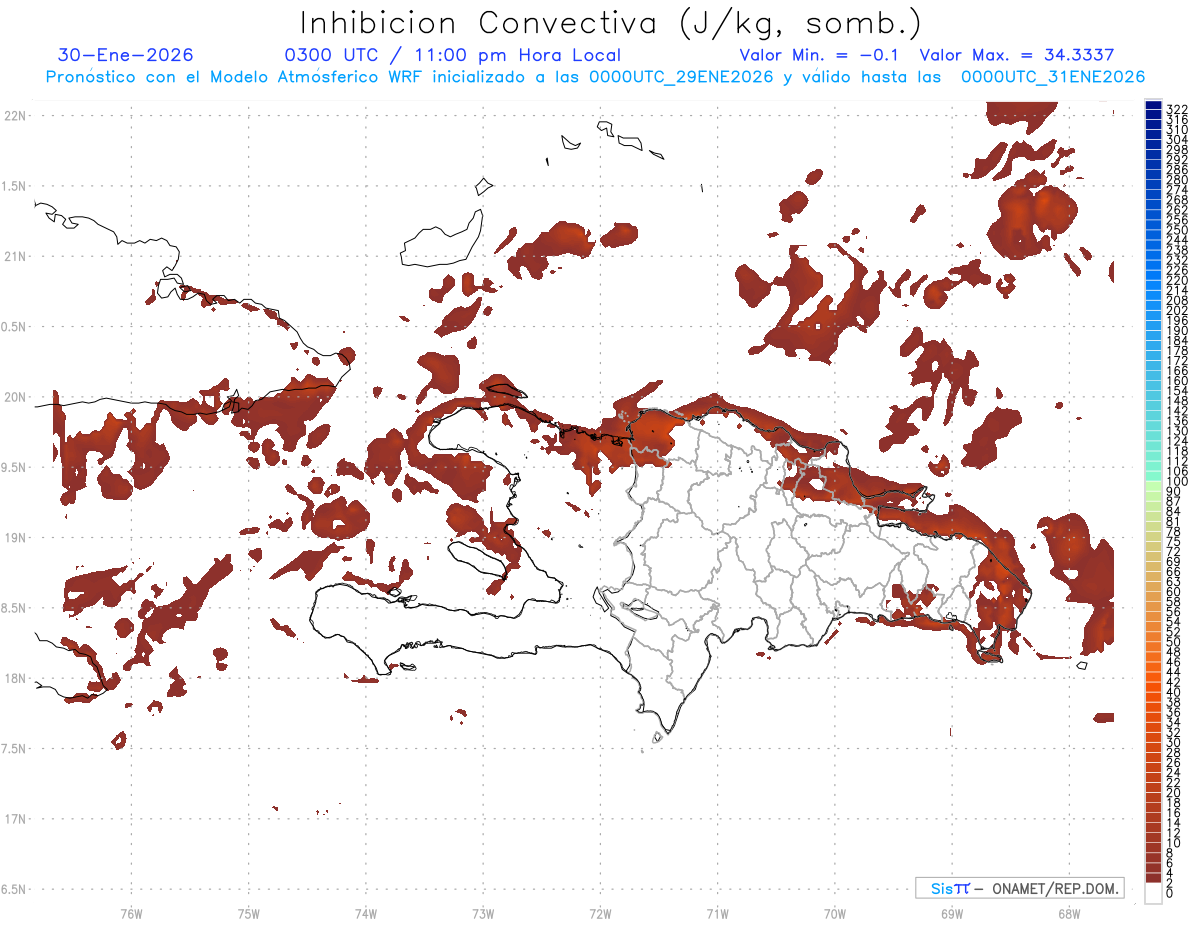The width and height of the screenshot is (1200, 927).
Task: Click the 20N latitude axis label
Action: [15, 397]
